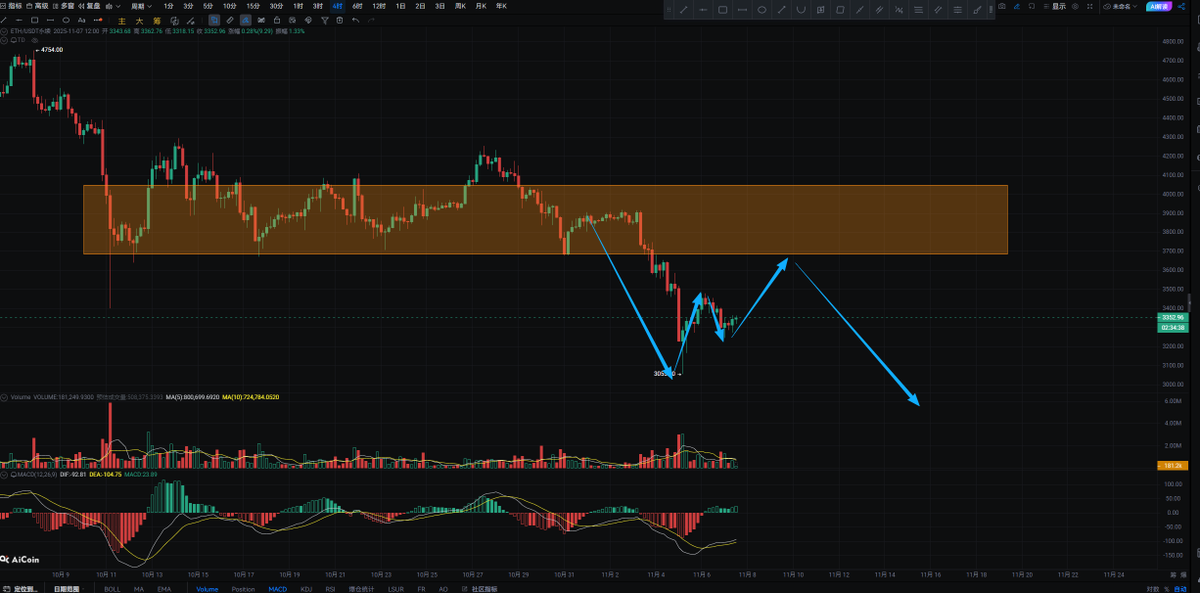This screenshot has width=1200, height=593.
Task: Toggle the magnet snap mode icon
Action: [x=214, y=20]
